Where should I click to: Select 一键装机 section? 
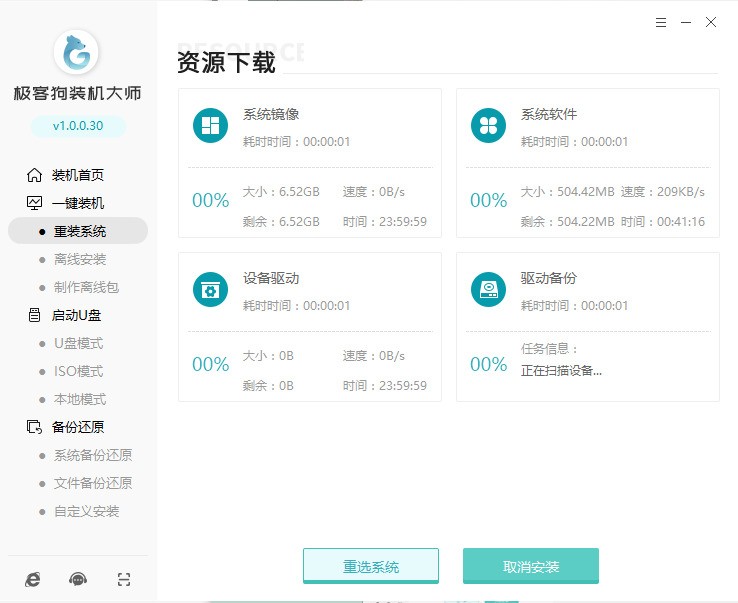[x=78, y=203]
